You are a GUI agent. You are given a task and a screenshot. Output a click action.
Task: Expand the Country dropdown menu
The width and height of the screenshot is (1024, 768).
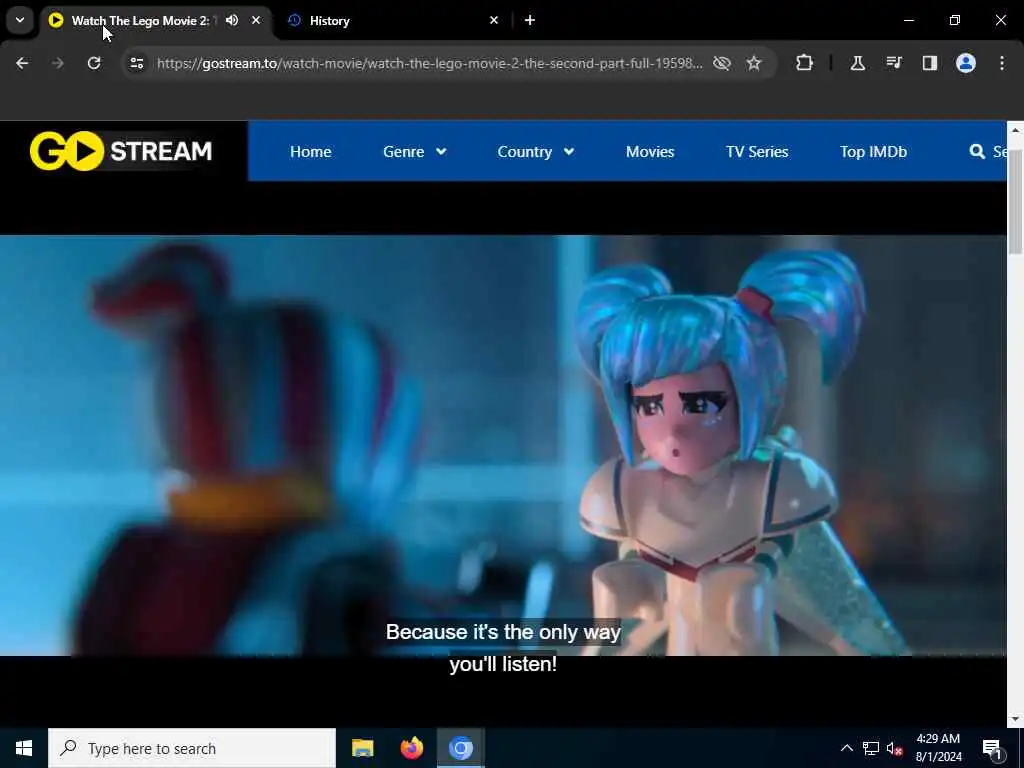(536, 152)
